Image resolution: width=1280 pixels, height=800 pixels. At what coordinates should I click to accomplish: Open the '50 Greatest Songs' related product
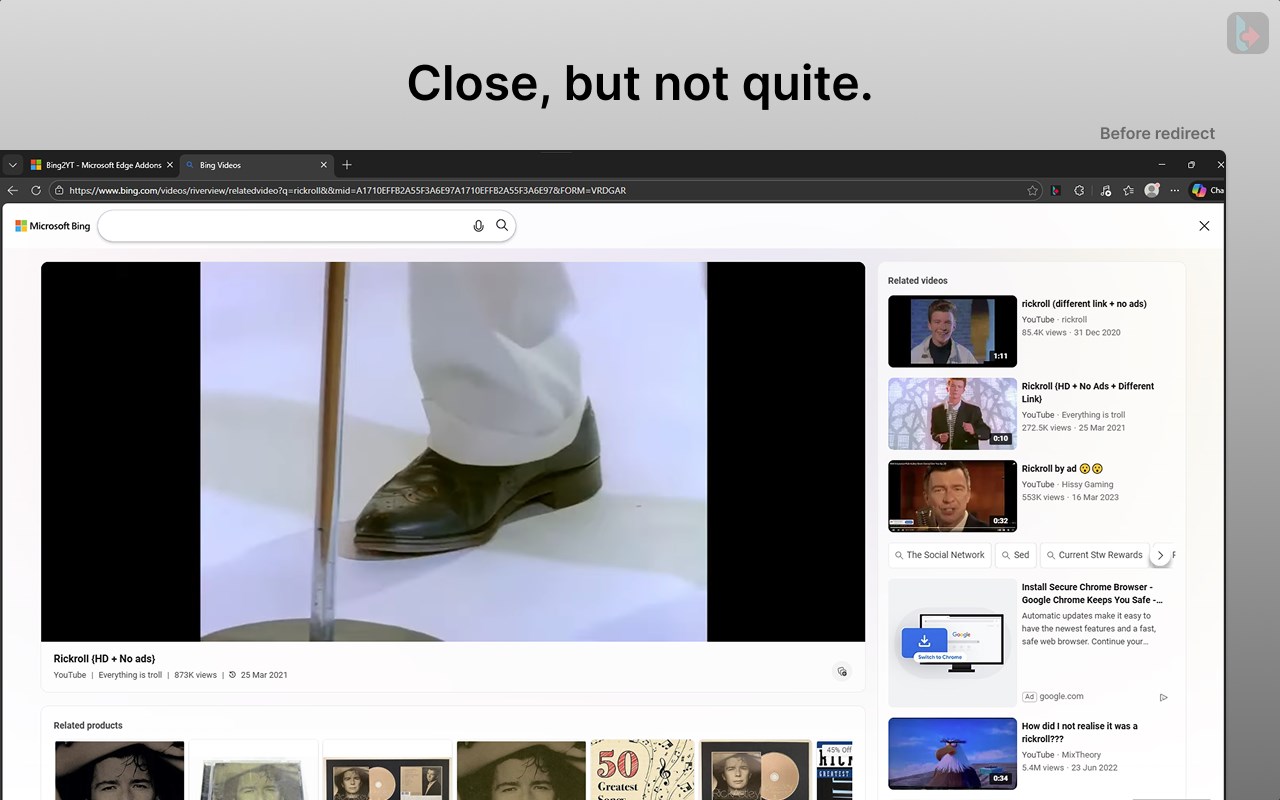pyautogui.click(x=642, y=770)
